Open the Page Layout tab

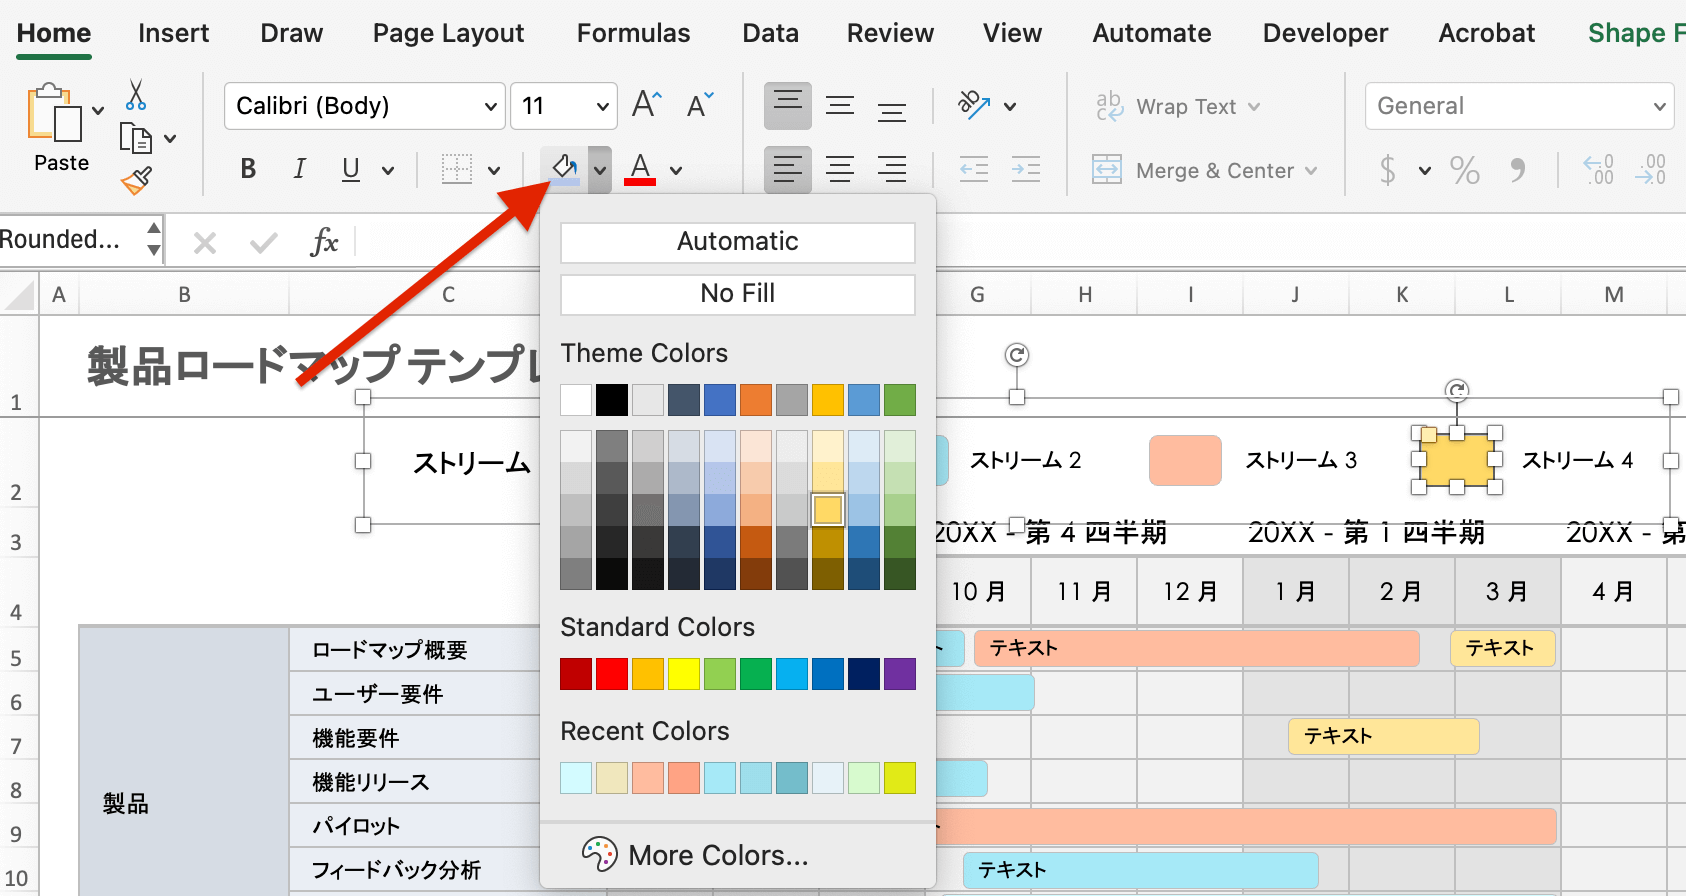(448, 33)
